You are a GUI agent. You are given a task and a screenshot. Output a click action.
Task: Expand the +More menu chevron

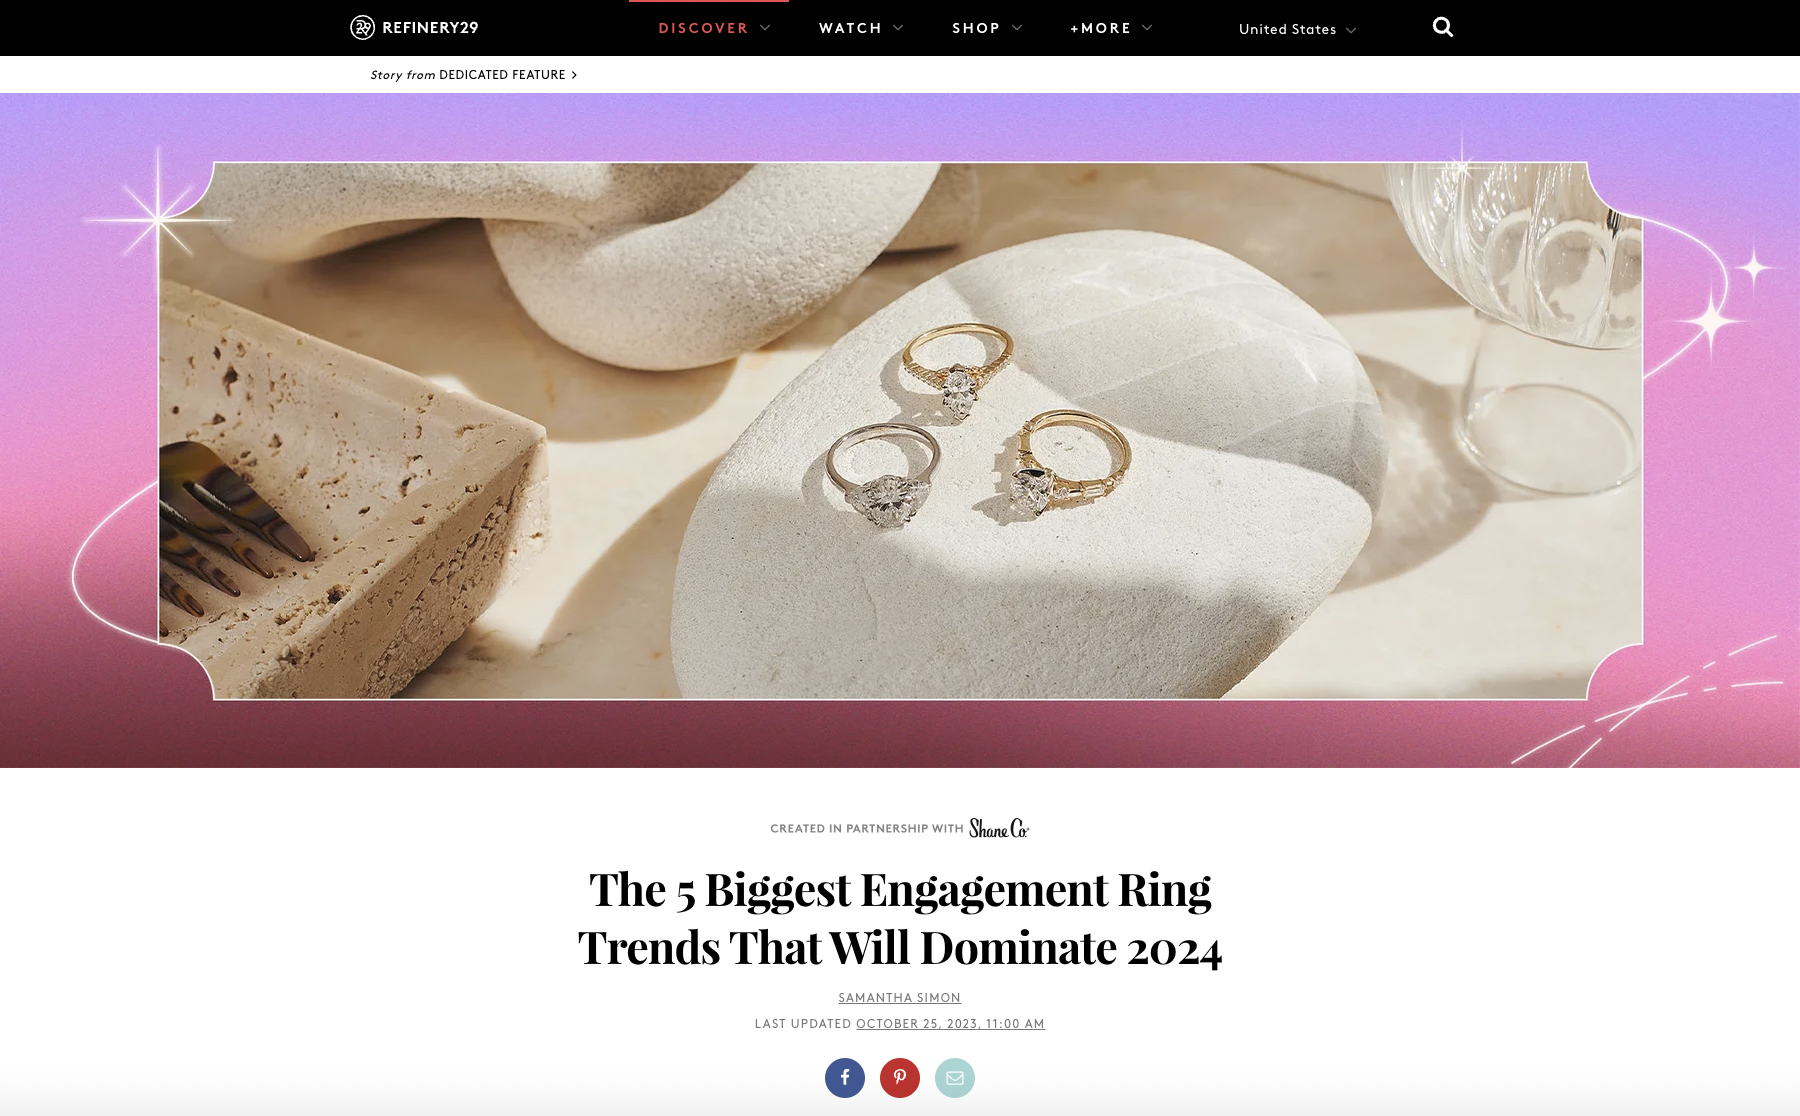tap(1147, 28)
